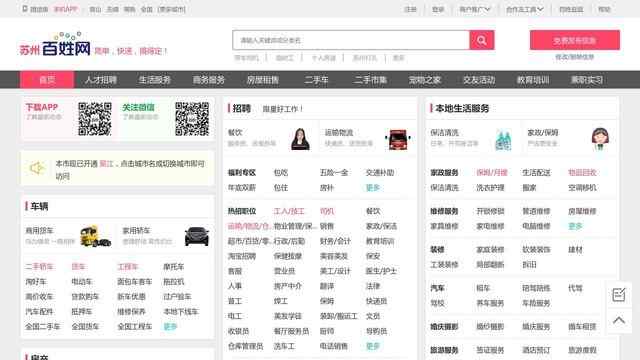Click the red truck image for 运输物流
This screenshot has height=360, width=640.
[398, 139]
